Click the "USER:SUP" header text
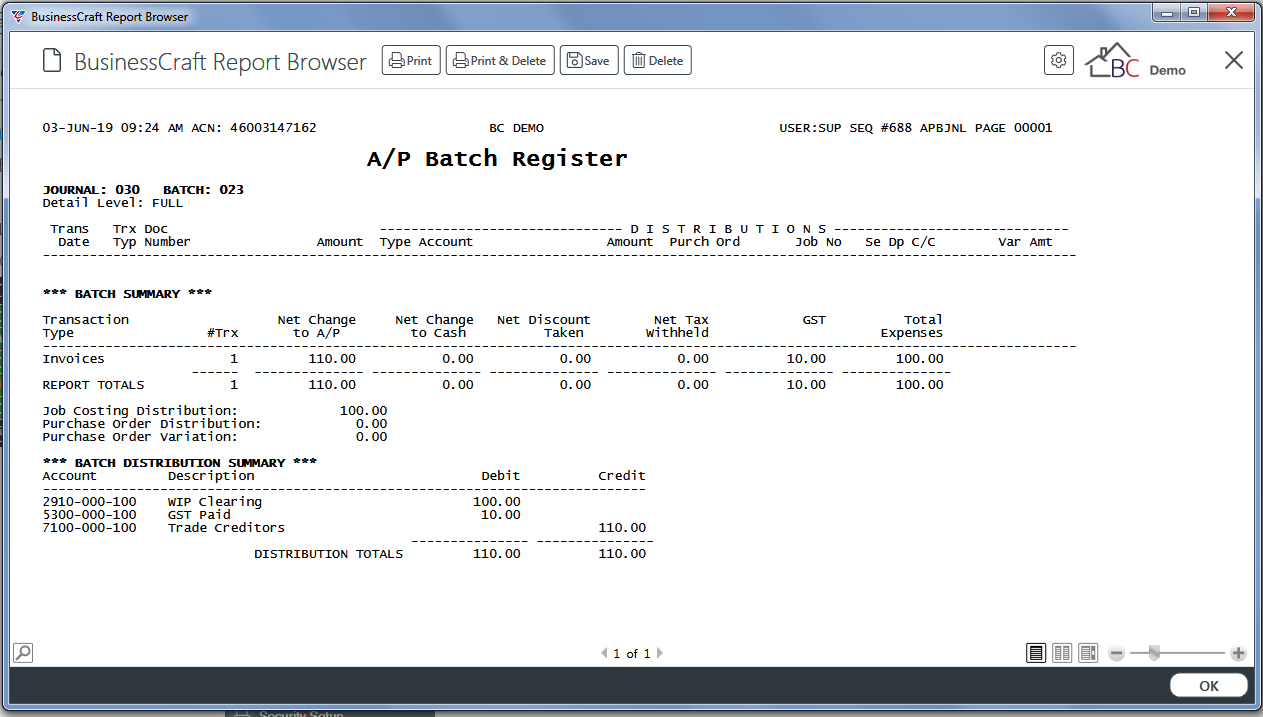Viewport: 1263px width, 717px height. pos(811,128)
